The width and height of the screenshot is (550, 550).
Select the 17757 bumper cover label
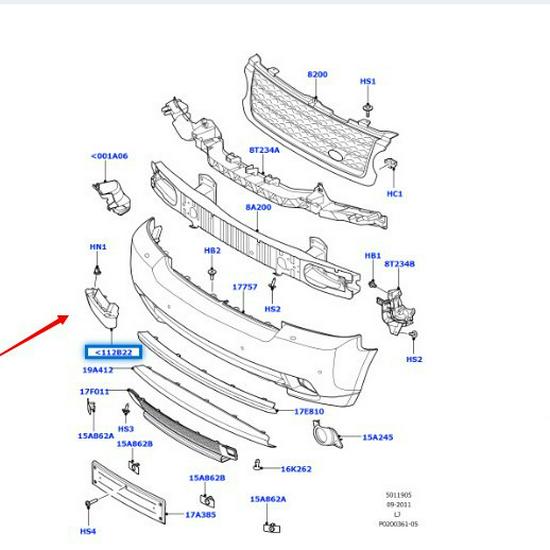pyautogui.click(x=245, y=287)
